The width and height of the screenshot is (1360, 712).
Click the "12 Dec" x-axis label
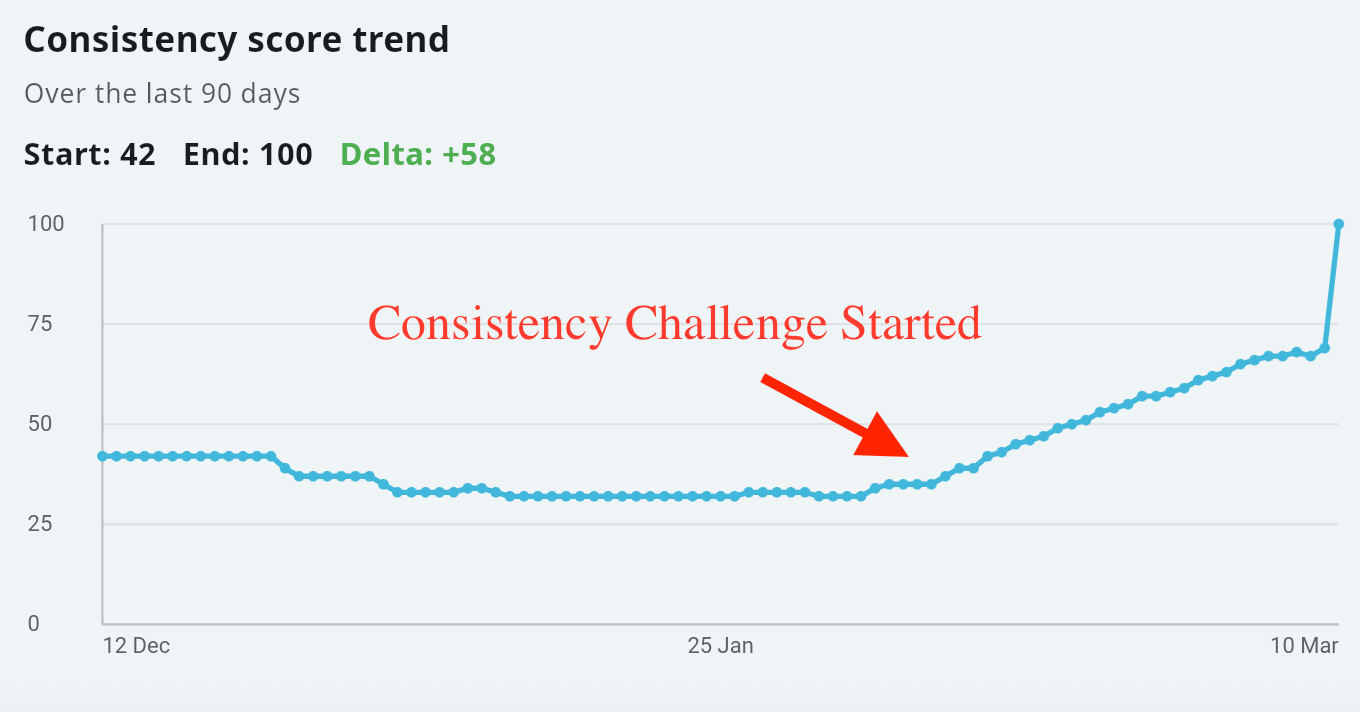click(x=136, y=646)
